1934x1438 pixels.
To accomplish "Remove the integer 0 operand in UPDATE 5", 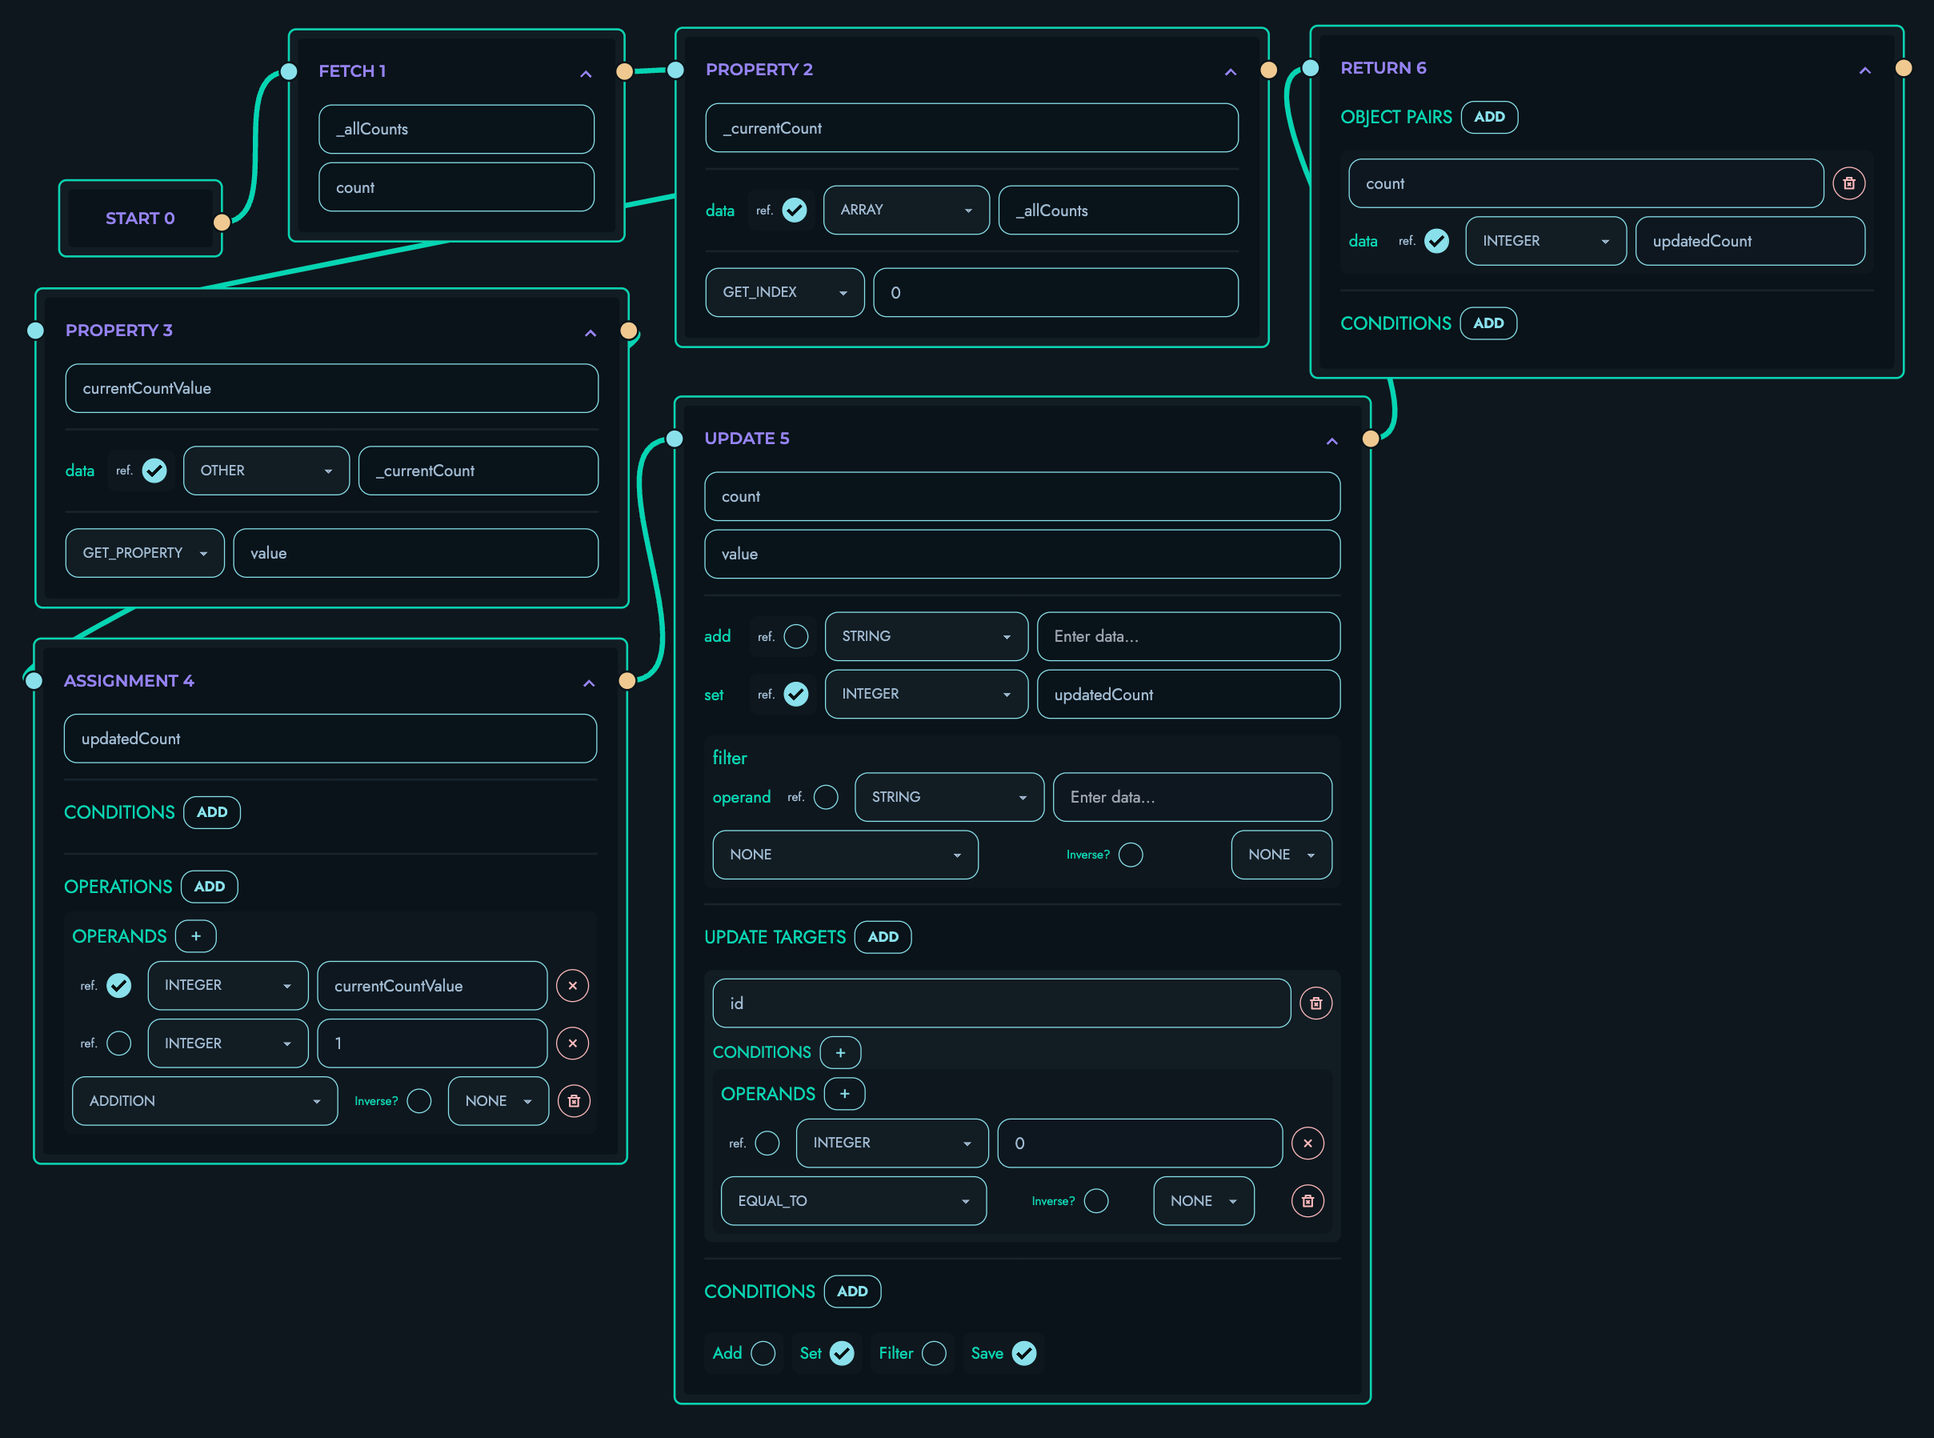I will click(1308, 1143).
